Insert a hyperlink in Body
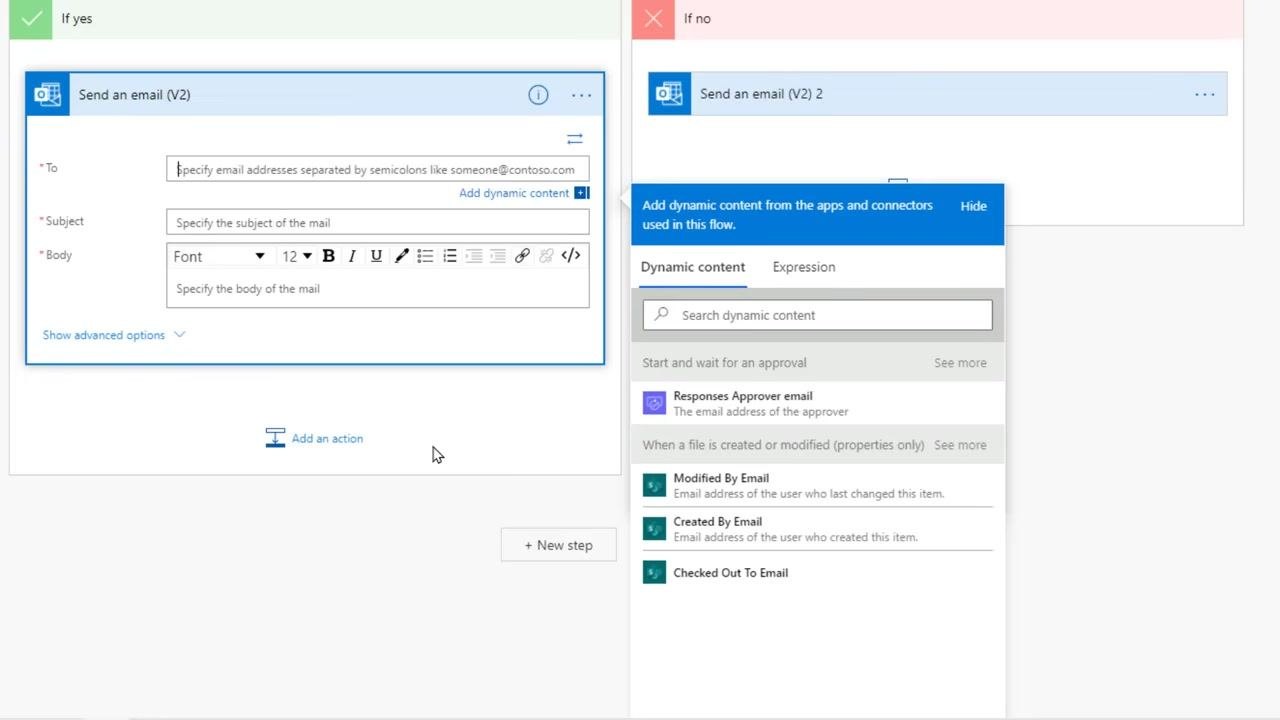 point(522,256)
